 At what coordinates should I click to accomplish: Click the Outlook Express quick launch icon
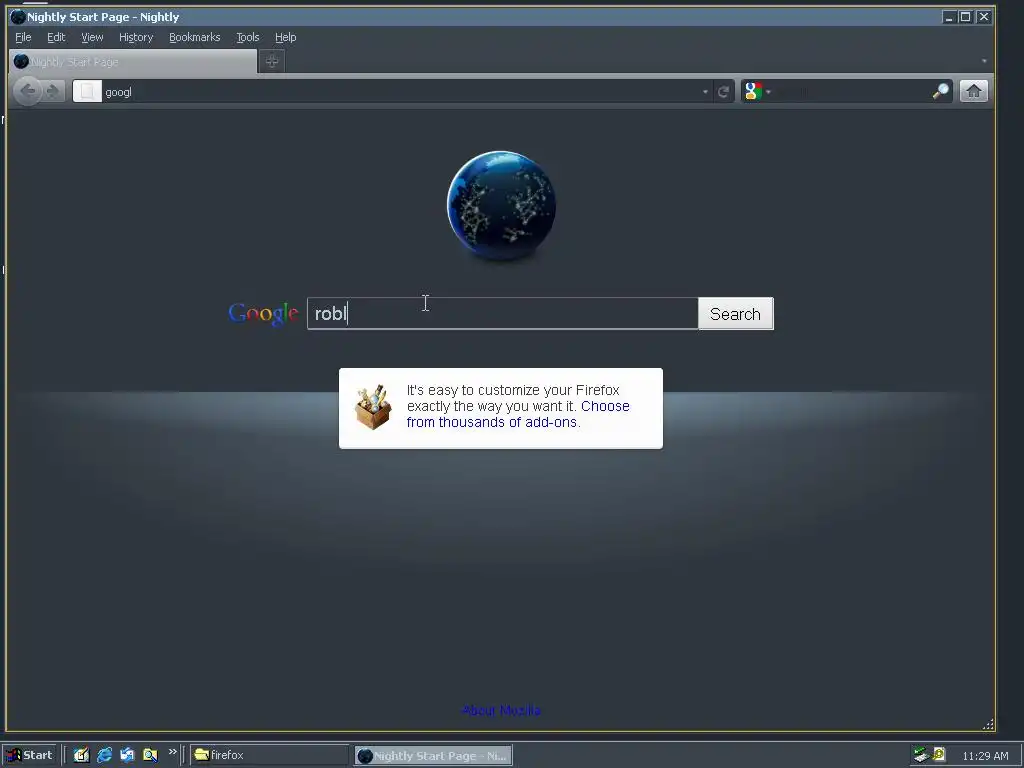(x=127, y=755)
